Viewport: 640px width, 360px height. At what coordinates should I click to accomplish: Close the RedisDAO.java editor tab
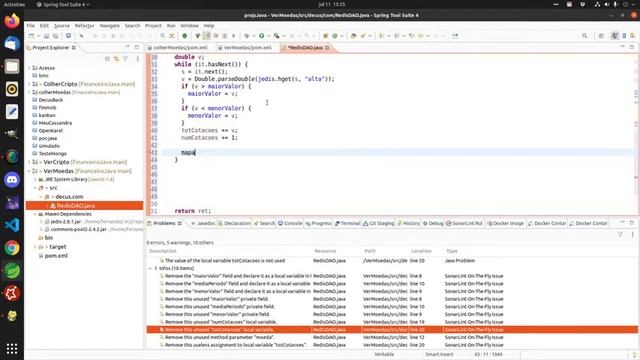pyautogui.click(x=327, y=48)
